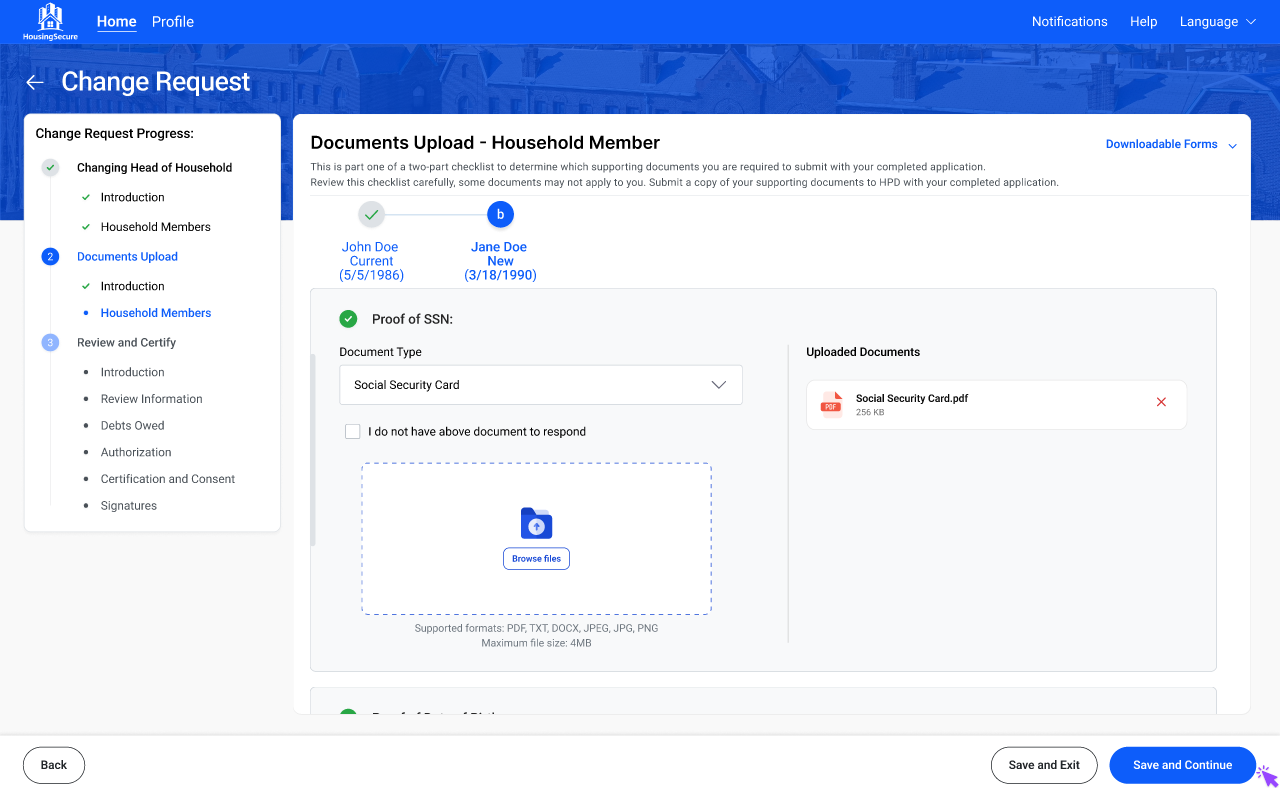Click the Save and Exit button
1280x793 pixels.
[1044, 765]
